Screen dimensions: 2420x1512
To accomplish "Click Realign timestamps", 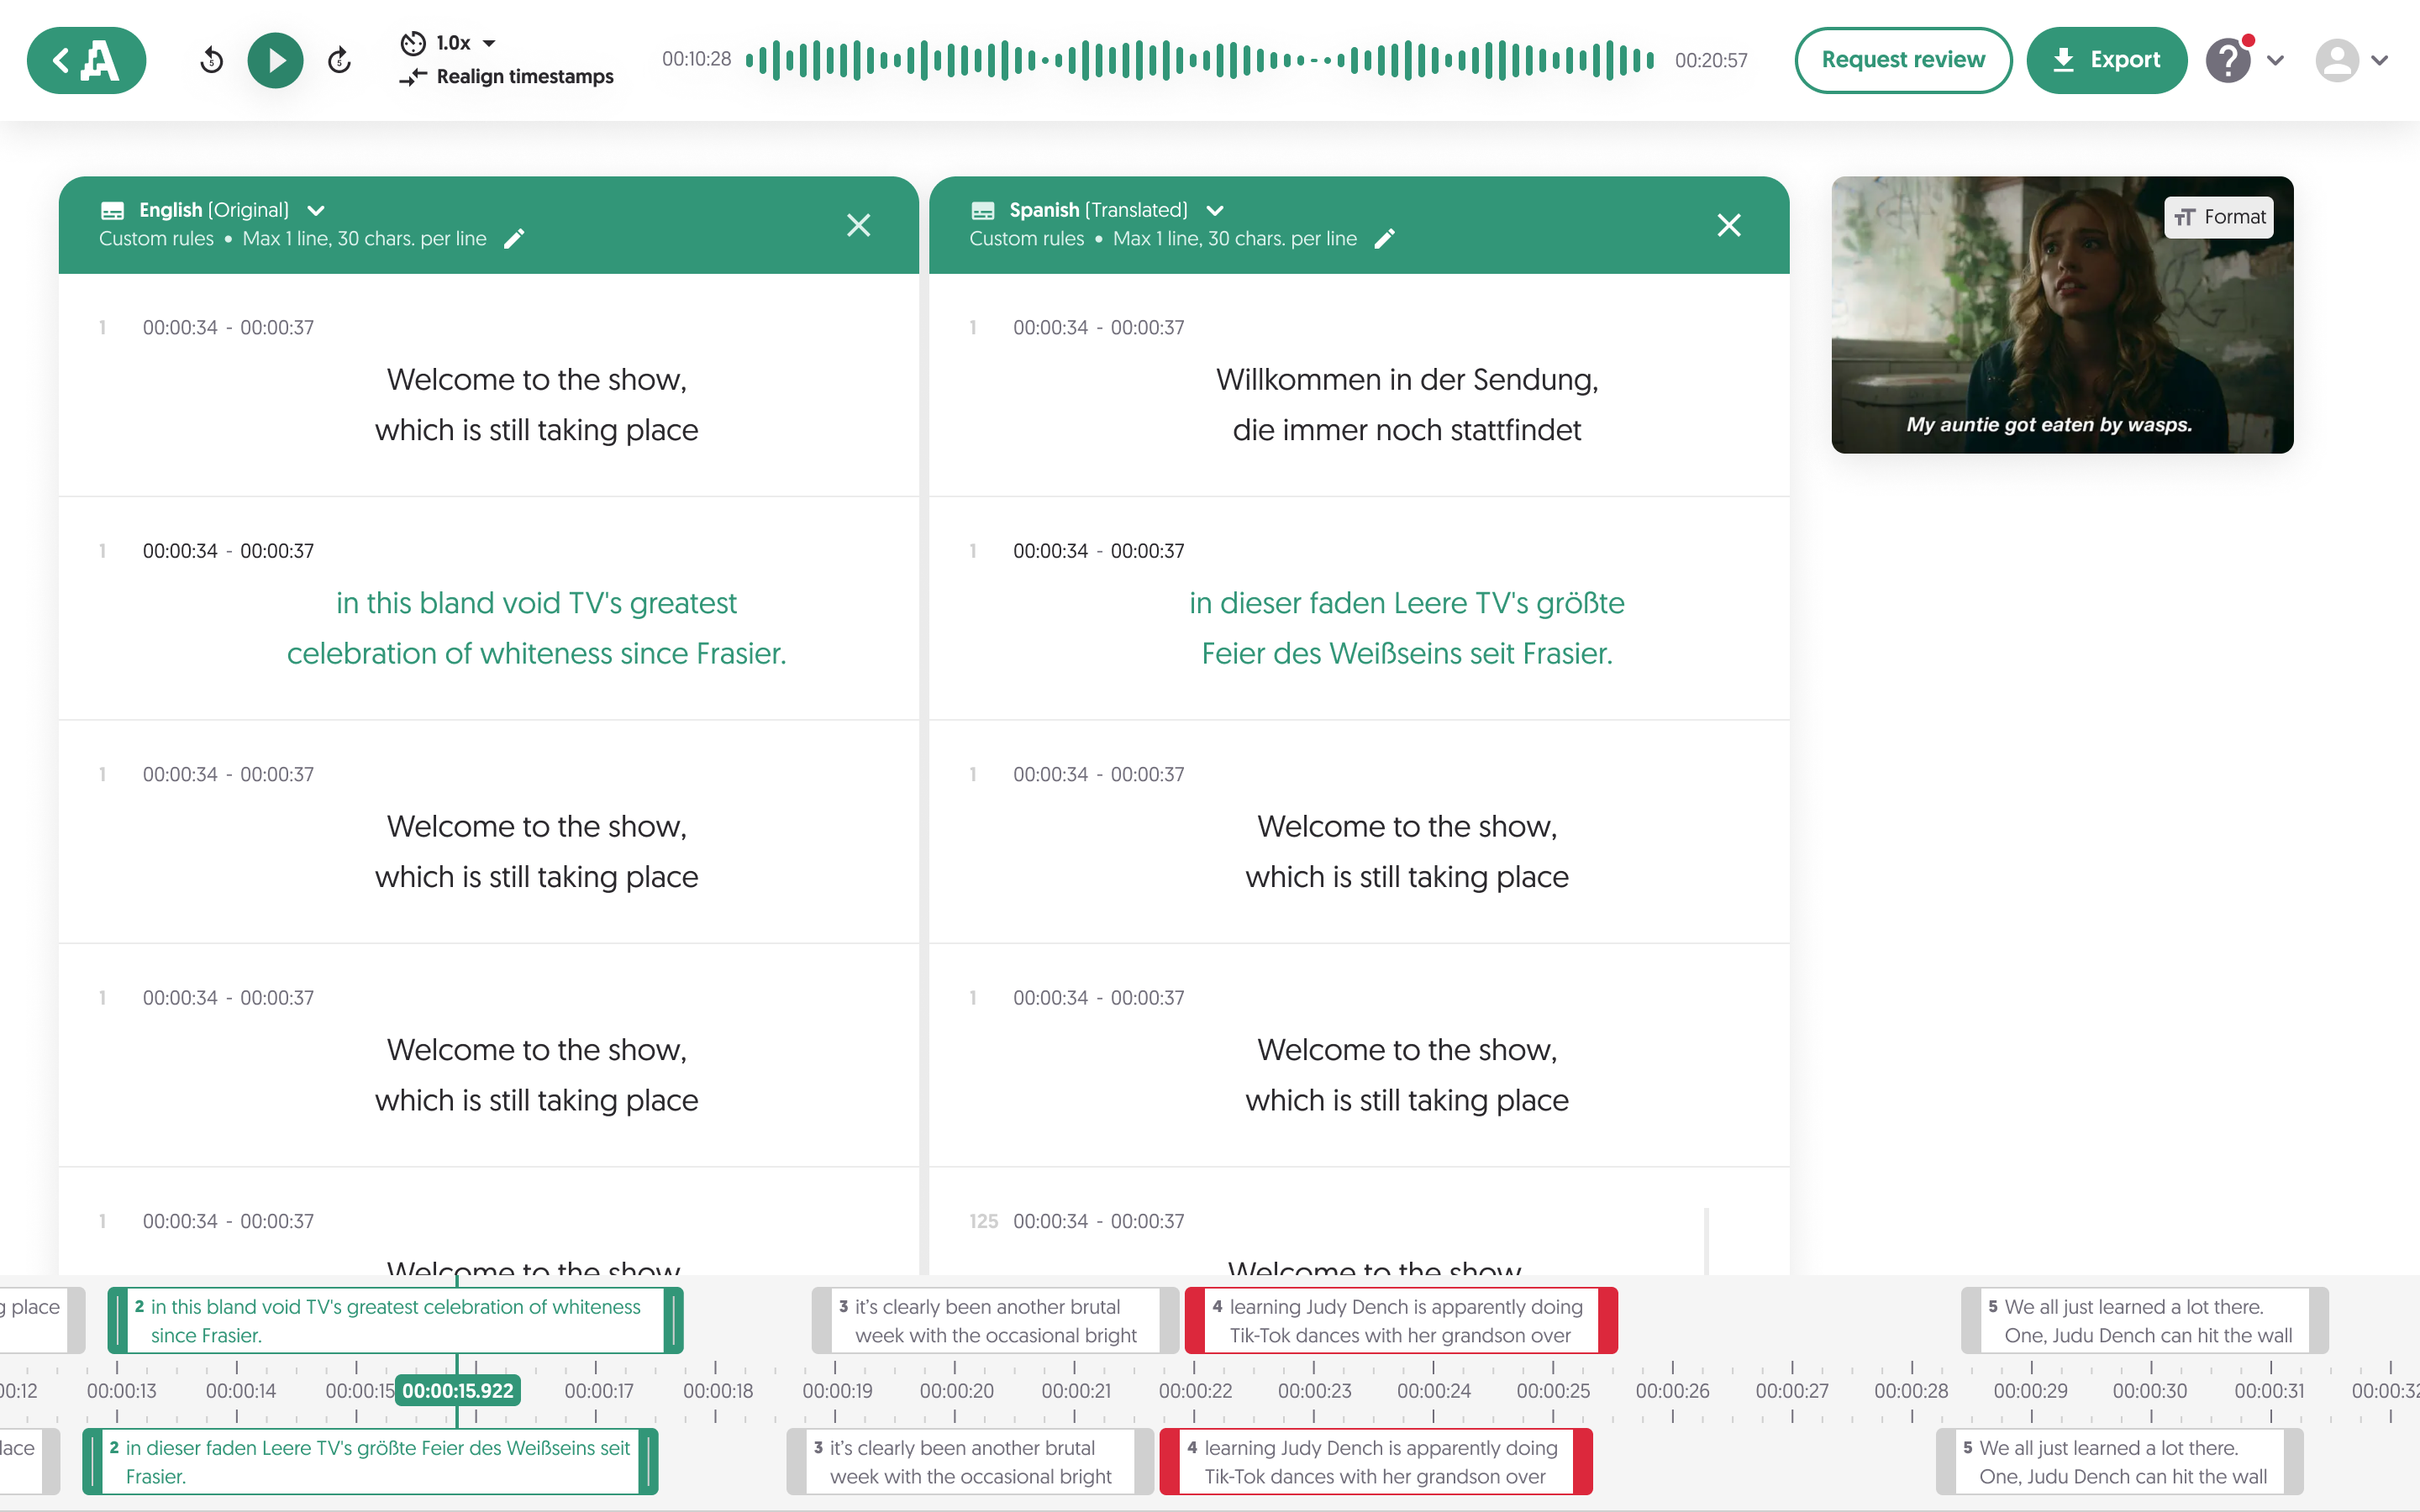I will (507, 77).
